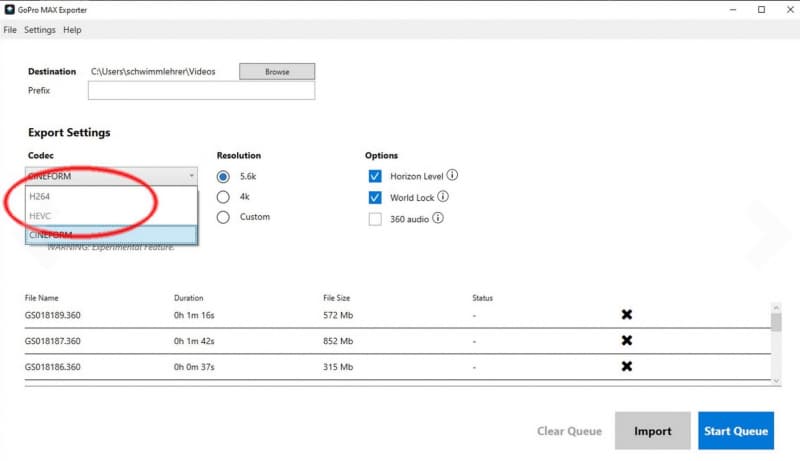Viewport: 800px width, 461px height.
Task: Click the duration 0h 1m 42s
Action: (x=194, y=341)
